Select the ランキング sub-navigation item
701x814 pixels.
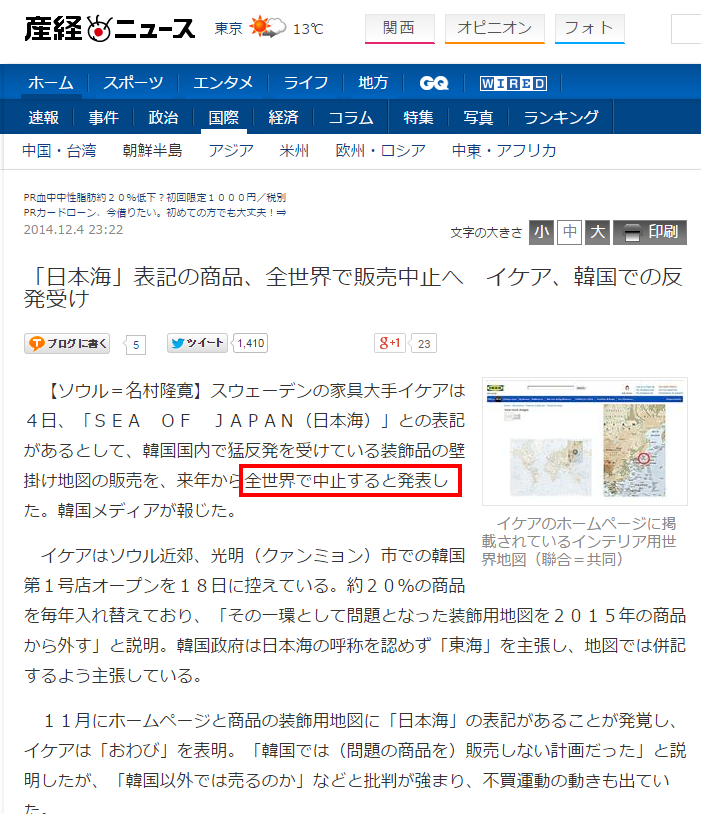[x=561, y=117]
